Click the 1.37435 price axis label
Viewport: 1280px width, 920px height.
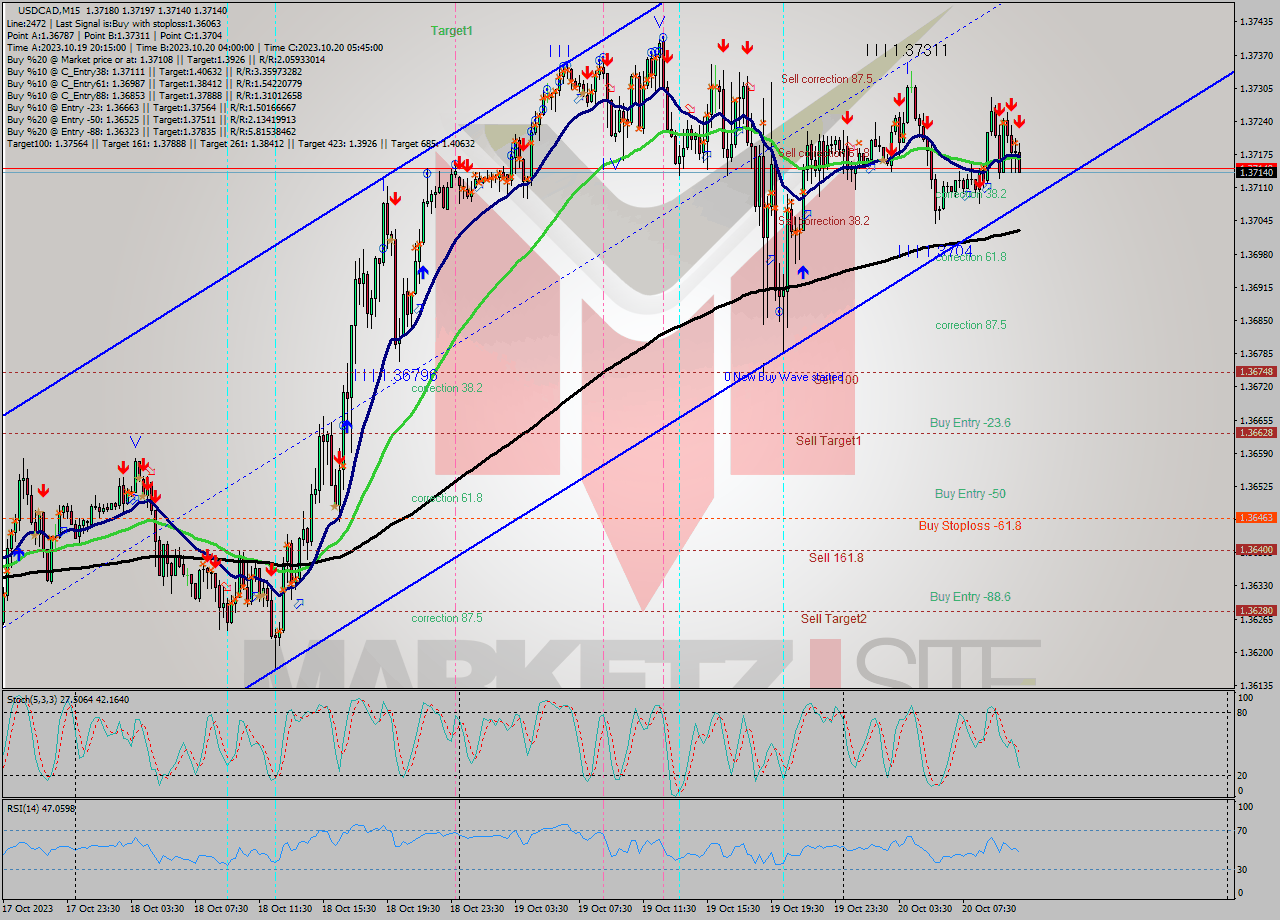click(x=1256, y=22)
